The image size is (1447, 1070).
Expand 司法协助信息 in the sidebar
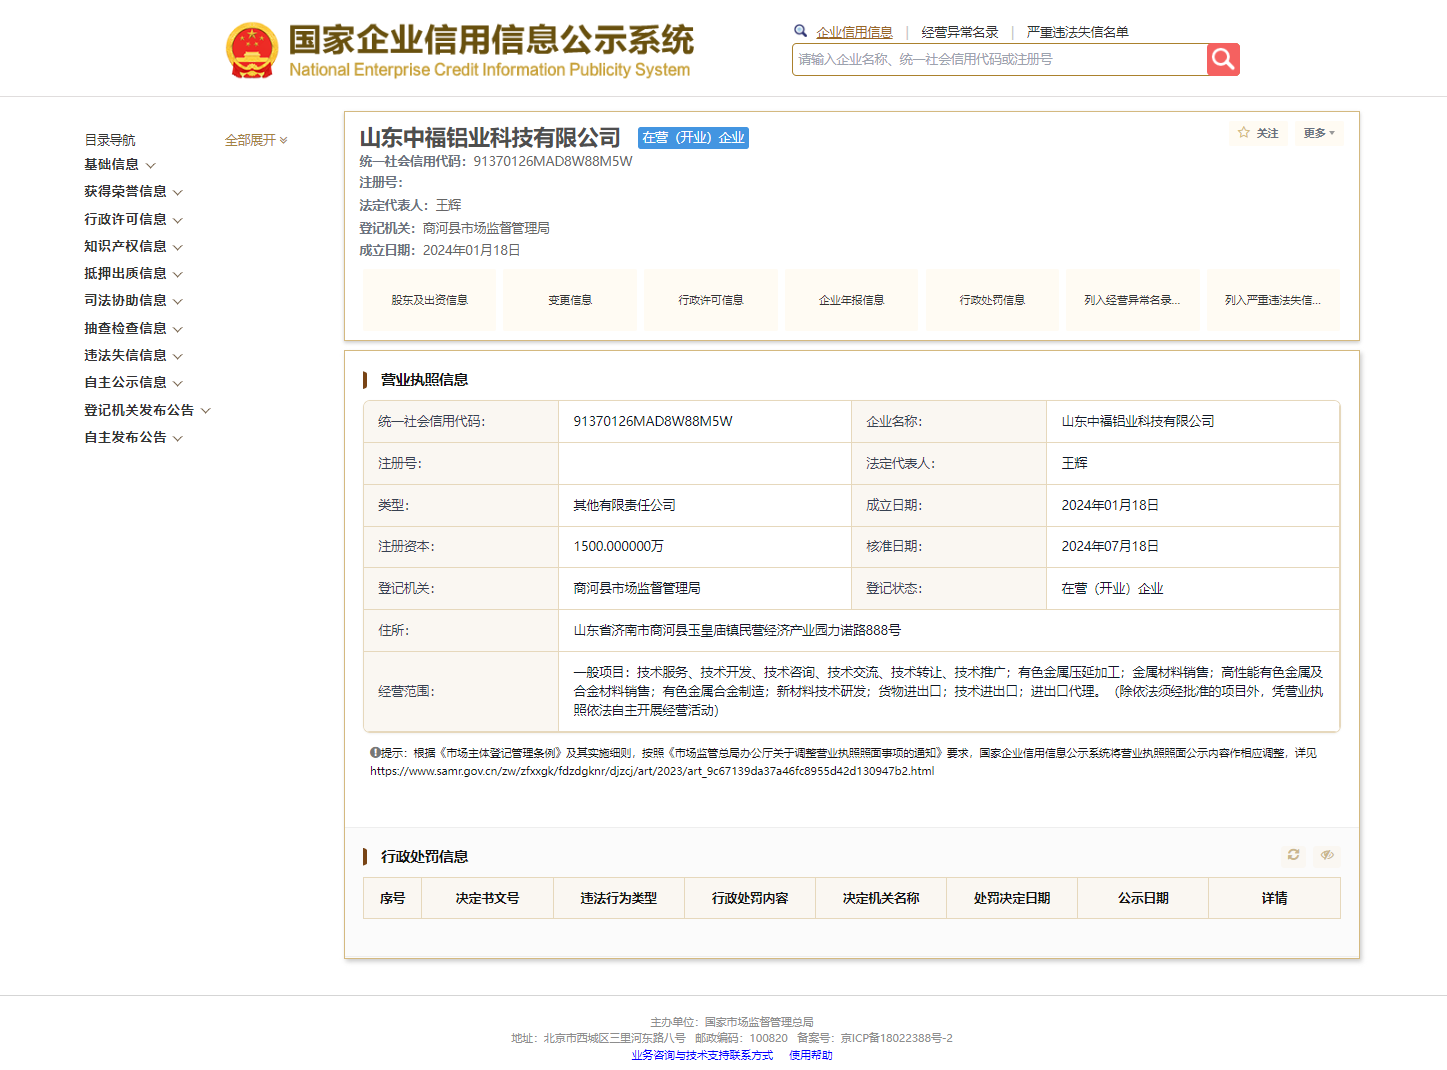coord(133,300)
